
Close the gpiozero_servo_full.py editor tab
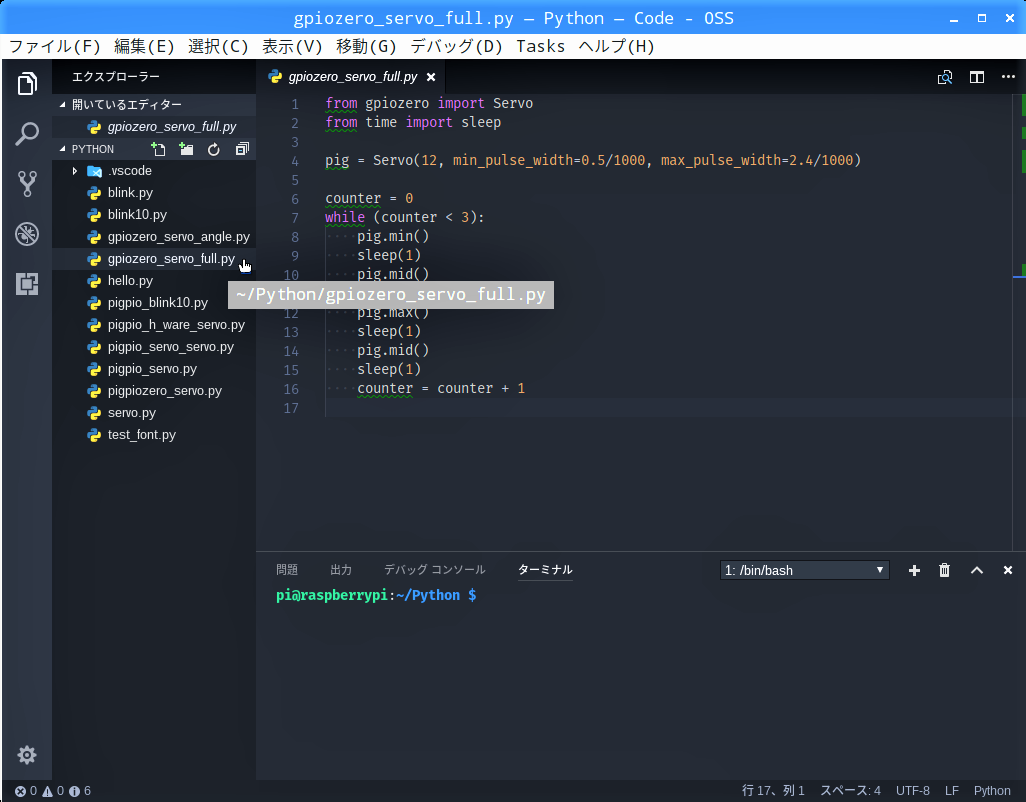pos(431,77)
